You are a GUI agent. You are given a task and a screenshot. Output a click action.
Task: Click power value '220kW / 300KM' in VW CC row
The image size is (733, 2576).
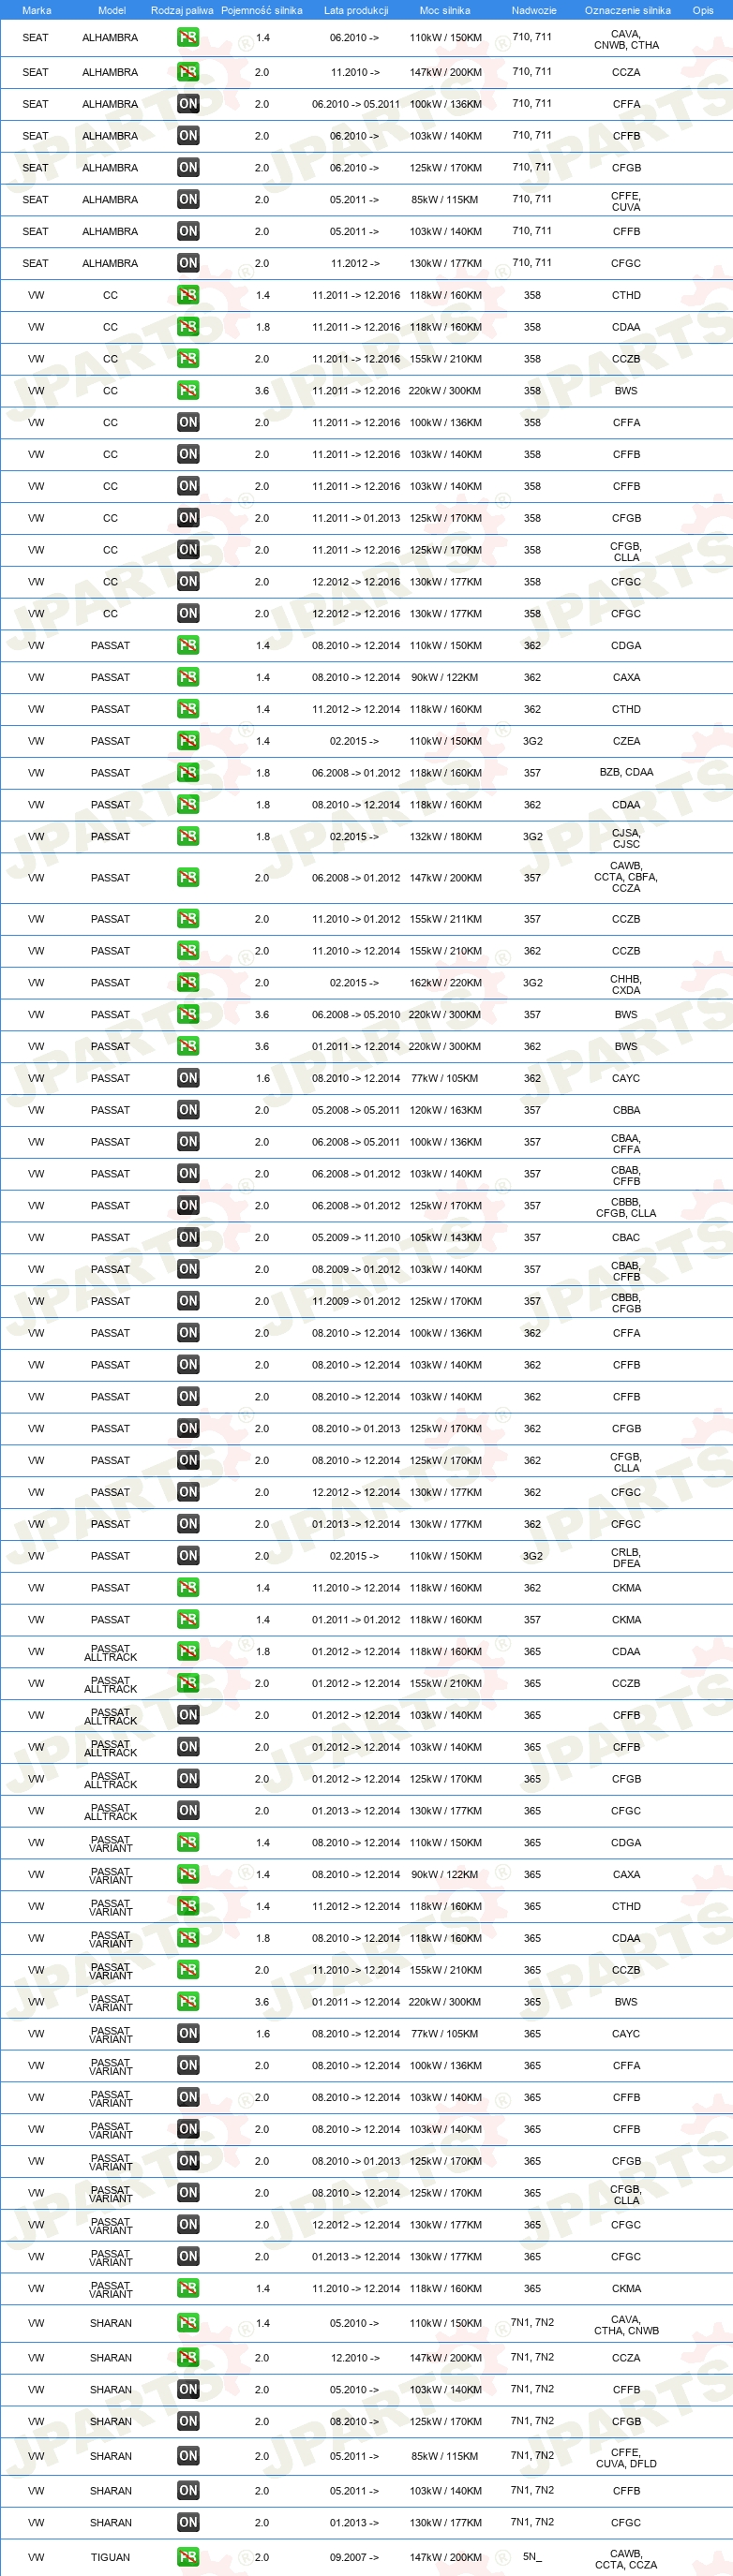pyautogui.click(x=445, y=391)
